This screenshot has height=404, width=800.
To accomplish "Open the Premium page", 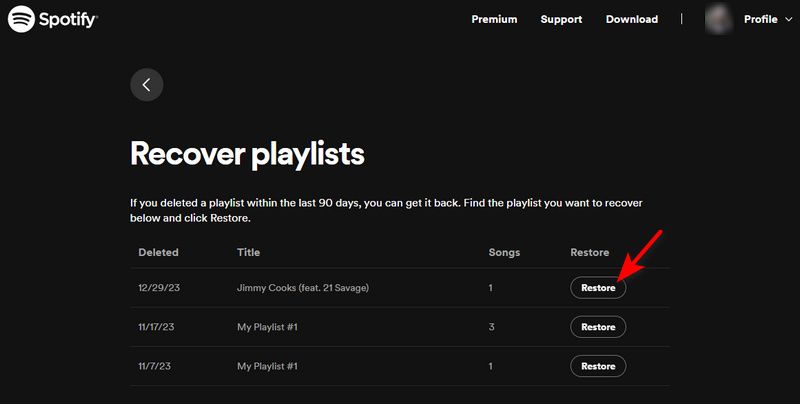I will pos(494,19).
